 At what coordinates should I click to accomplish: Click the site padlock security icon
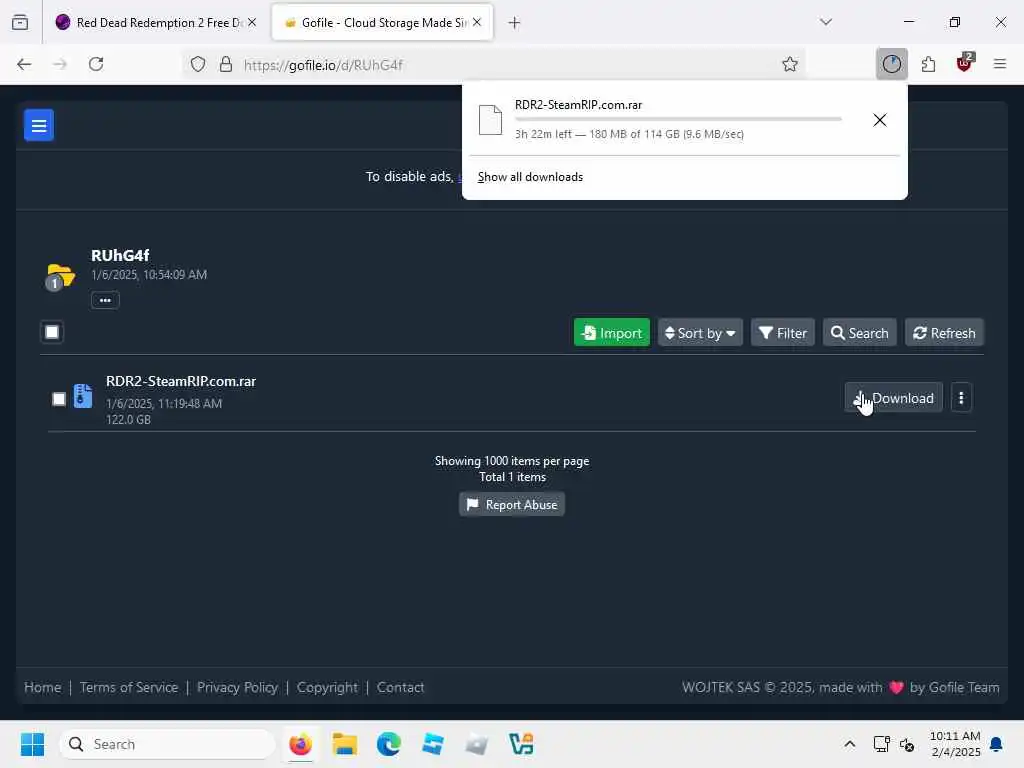pyautogui.click(x=225, y=64)
